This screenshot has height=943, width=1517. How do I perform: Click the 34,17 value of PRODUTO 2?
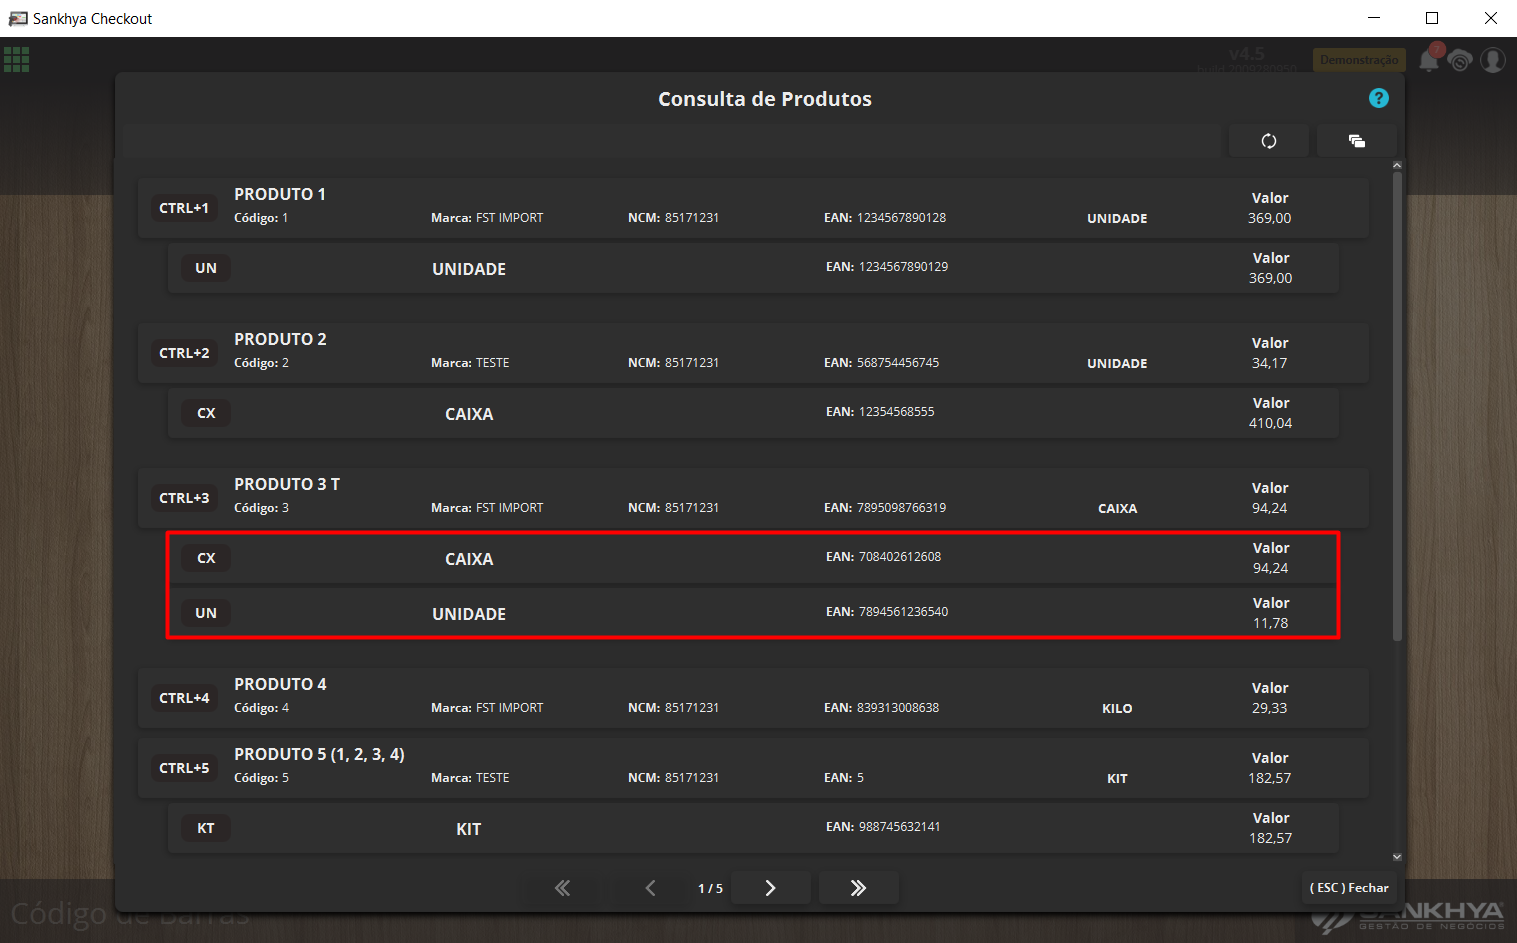click(x=1269, y=363)
